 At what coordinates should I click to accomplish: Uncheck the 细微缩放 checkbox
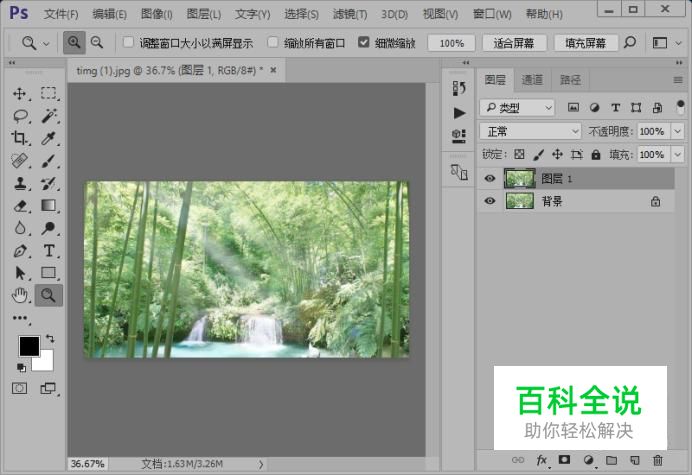(364, 43)
